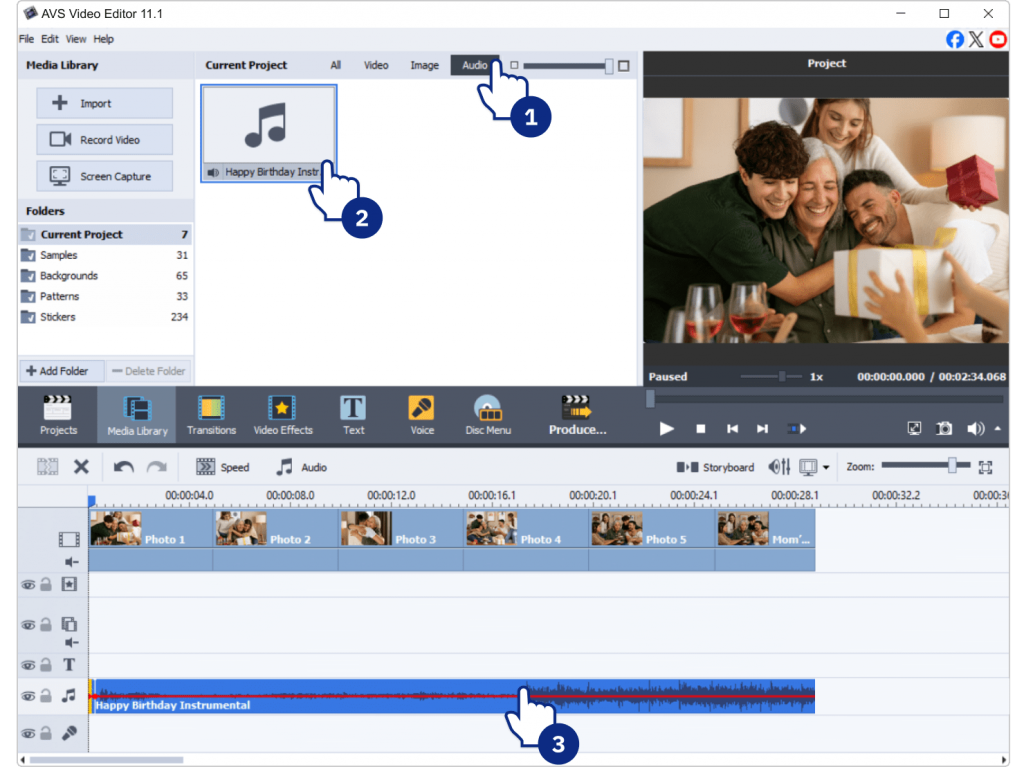Lock the video effects track
This screenshot has width=1024, height=767.
point(46,584)
